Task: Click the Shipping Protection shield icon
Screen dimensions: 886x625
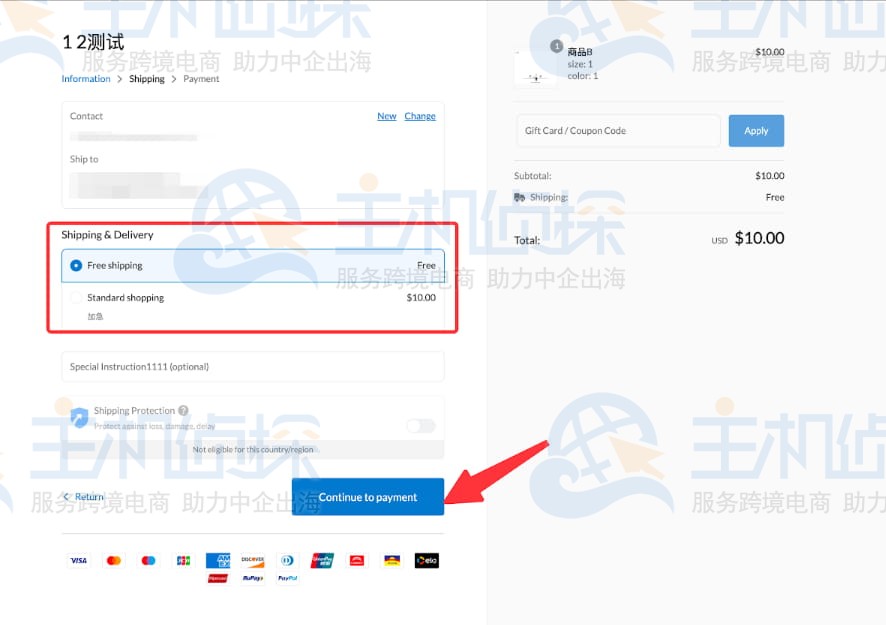Action: (x=80, y=417)
